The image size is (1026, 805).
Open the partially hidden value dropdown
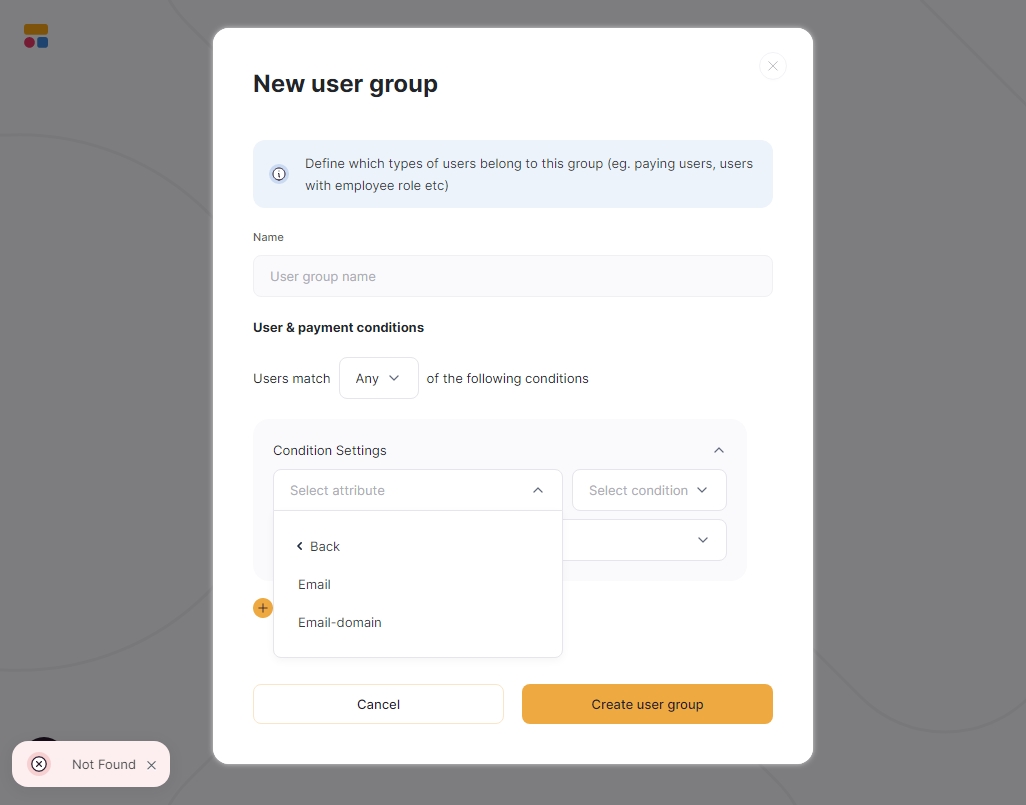point(645,540)
